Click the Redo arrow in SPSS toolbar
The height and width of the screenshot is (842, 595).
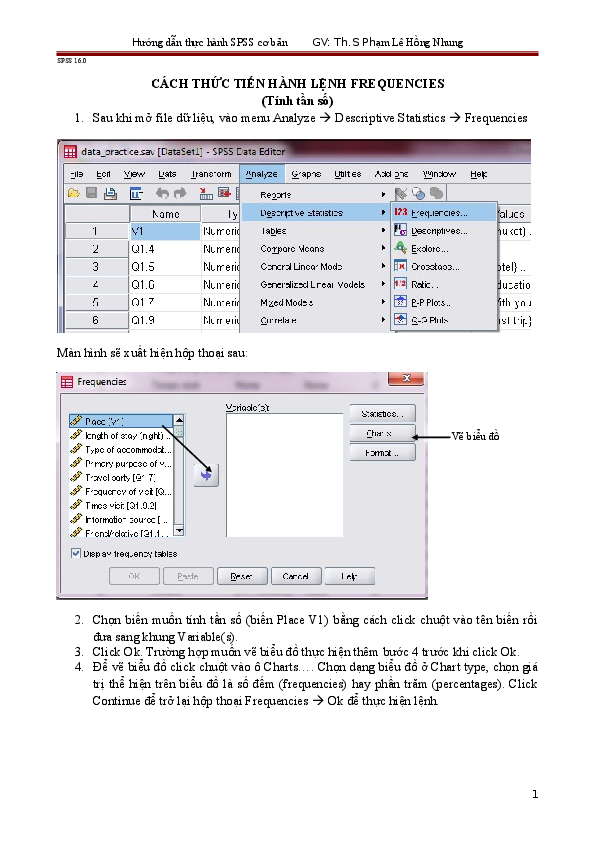pyautogui.click(x=180, y=193)
